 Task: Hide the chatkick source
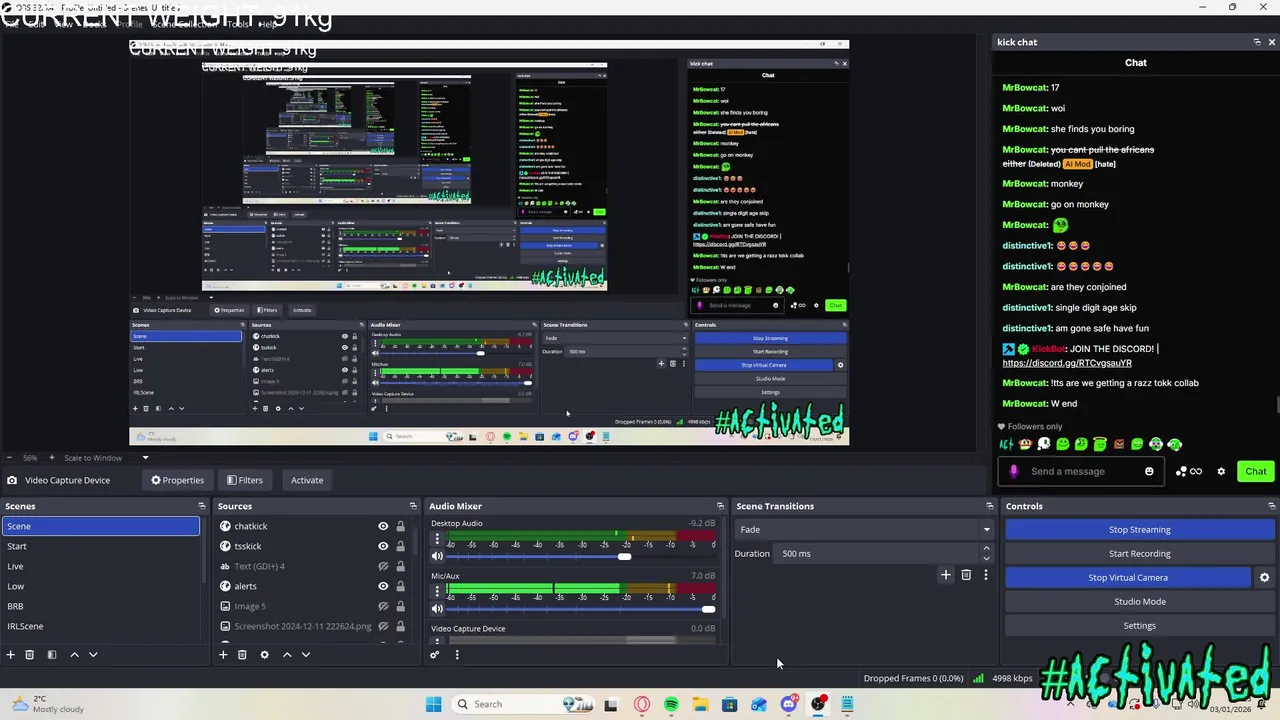coord(383,526)
